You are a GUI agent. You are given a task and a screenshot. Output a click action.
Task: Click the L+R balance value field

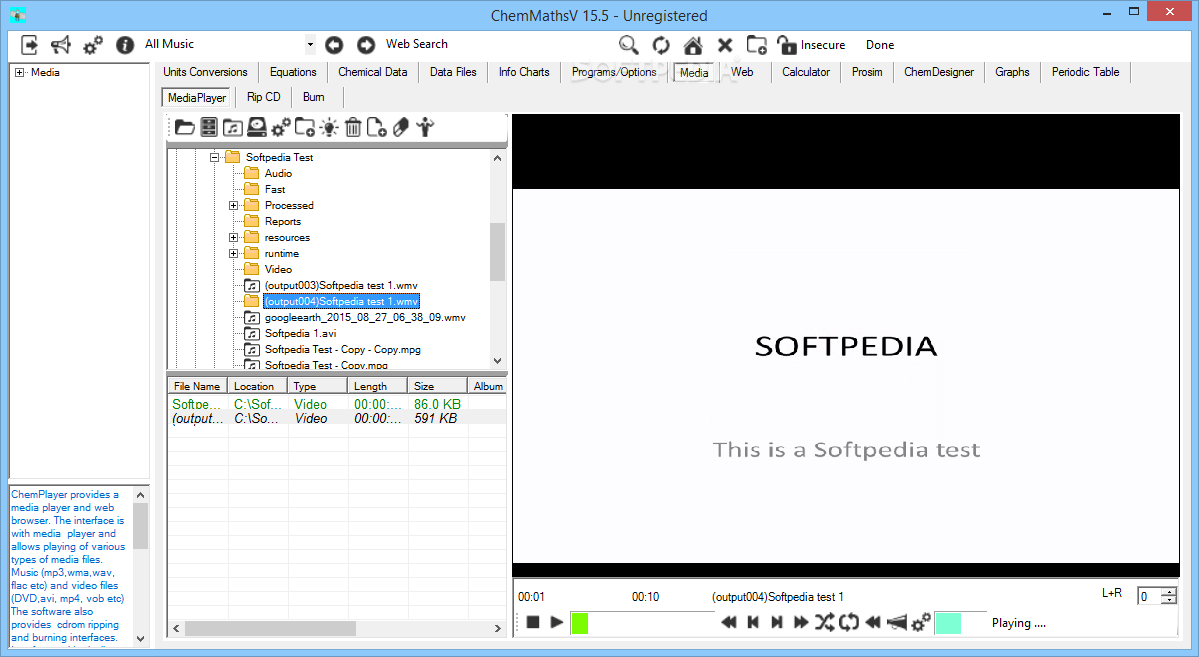point(1149,597)
